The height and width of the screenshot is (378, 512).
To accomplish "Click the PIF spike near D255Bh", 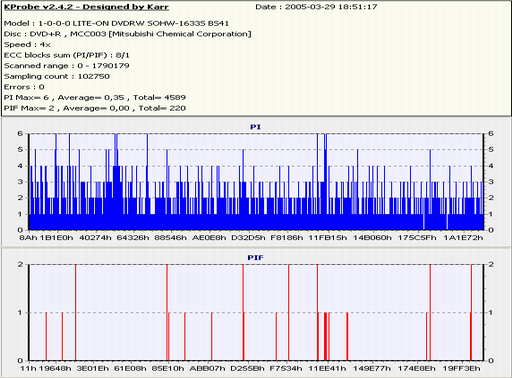I will 243,313.
